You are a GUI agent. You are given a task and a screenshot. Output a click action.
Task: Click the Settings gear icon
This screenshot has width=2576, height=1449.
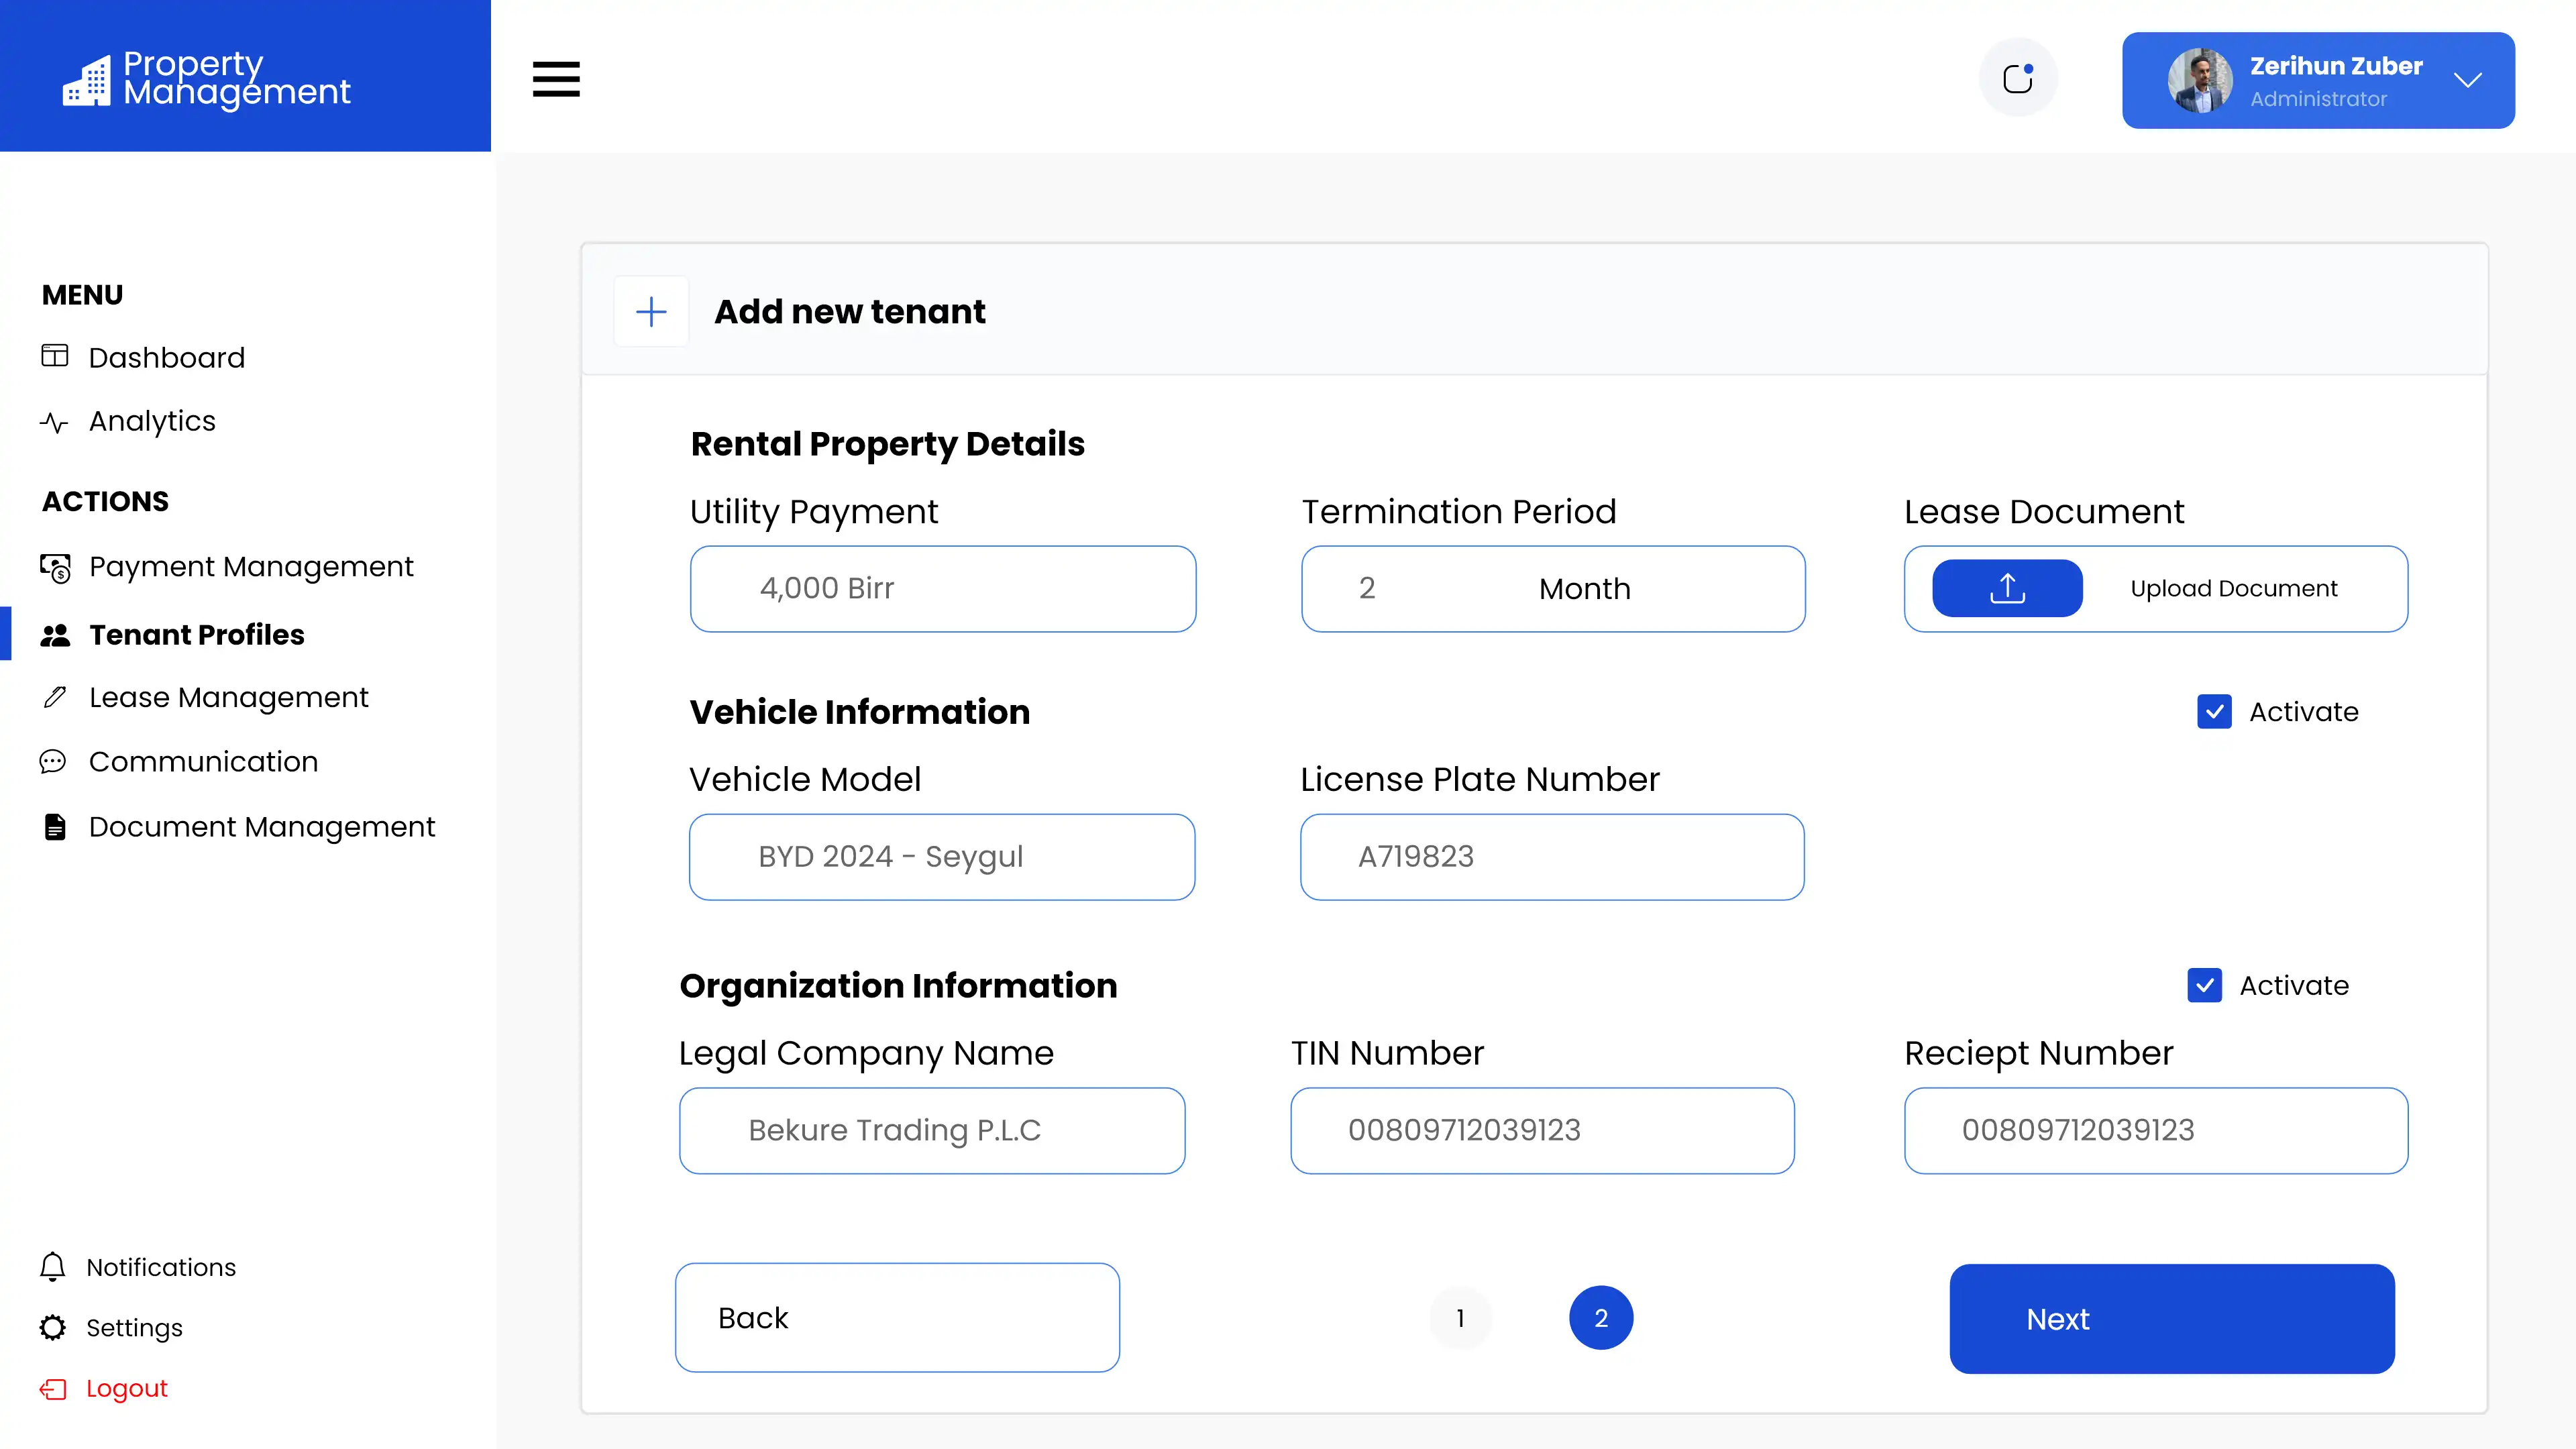(x=52, y=1327)
